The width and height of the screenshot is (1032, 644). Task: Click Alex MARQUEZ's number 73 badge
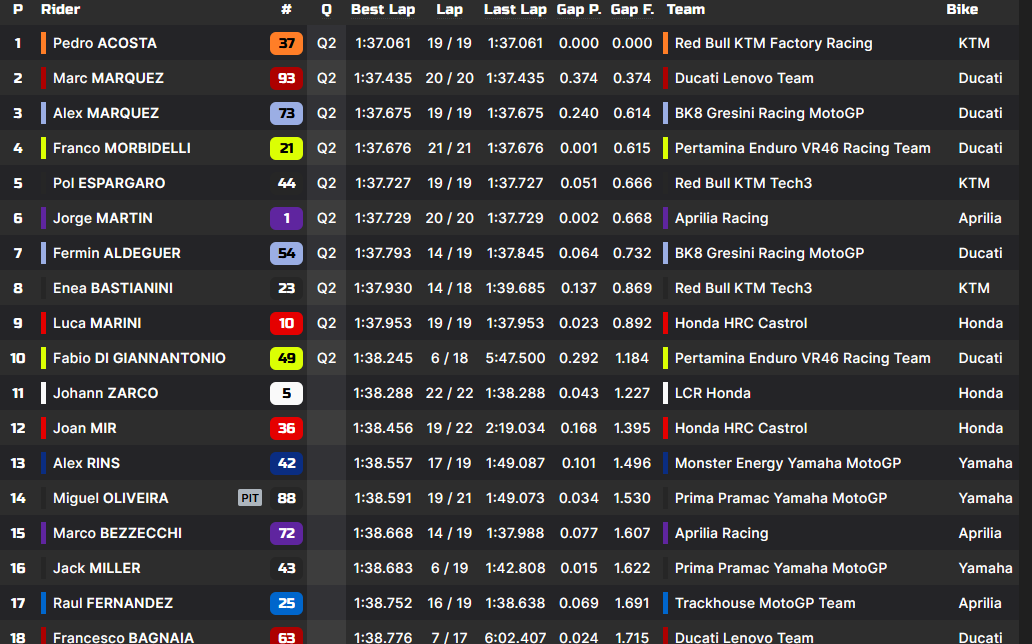(x=286, y=113)
